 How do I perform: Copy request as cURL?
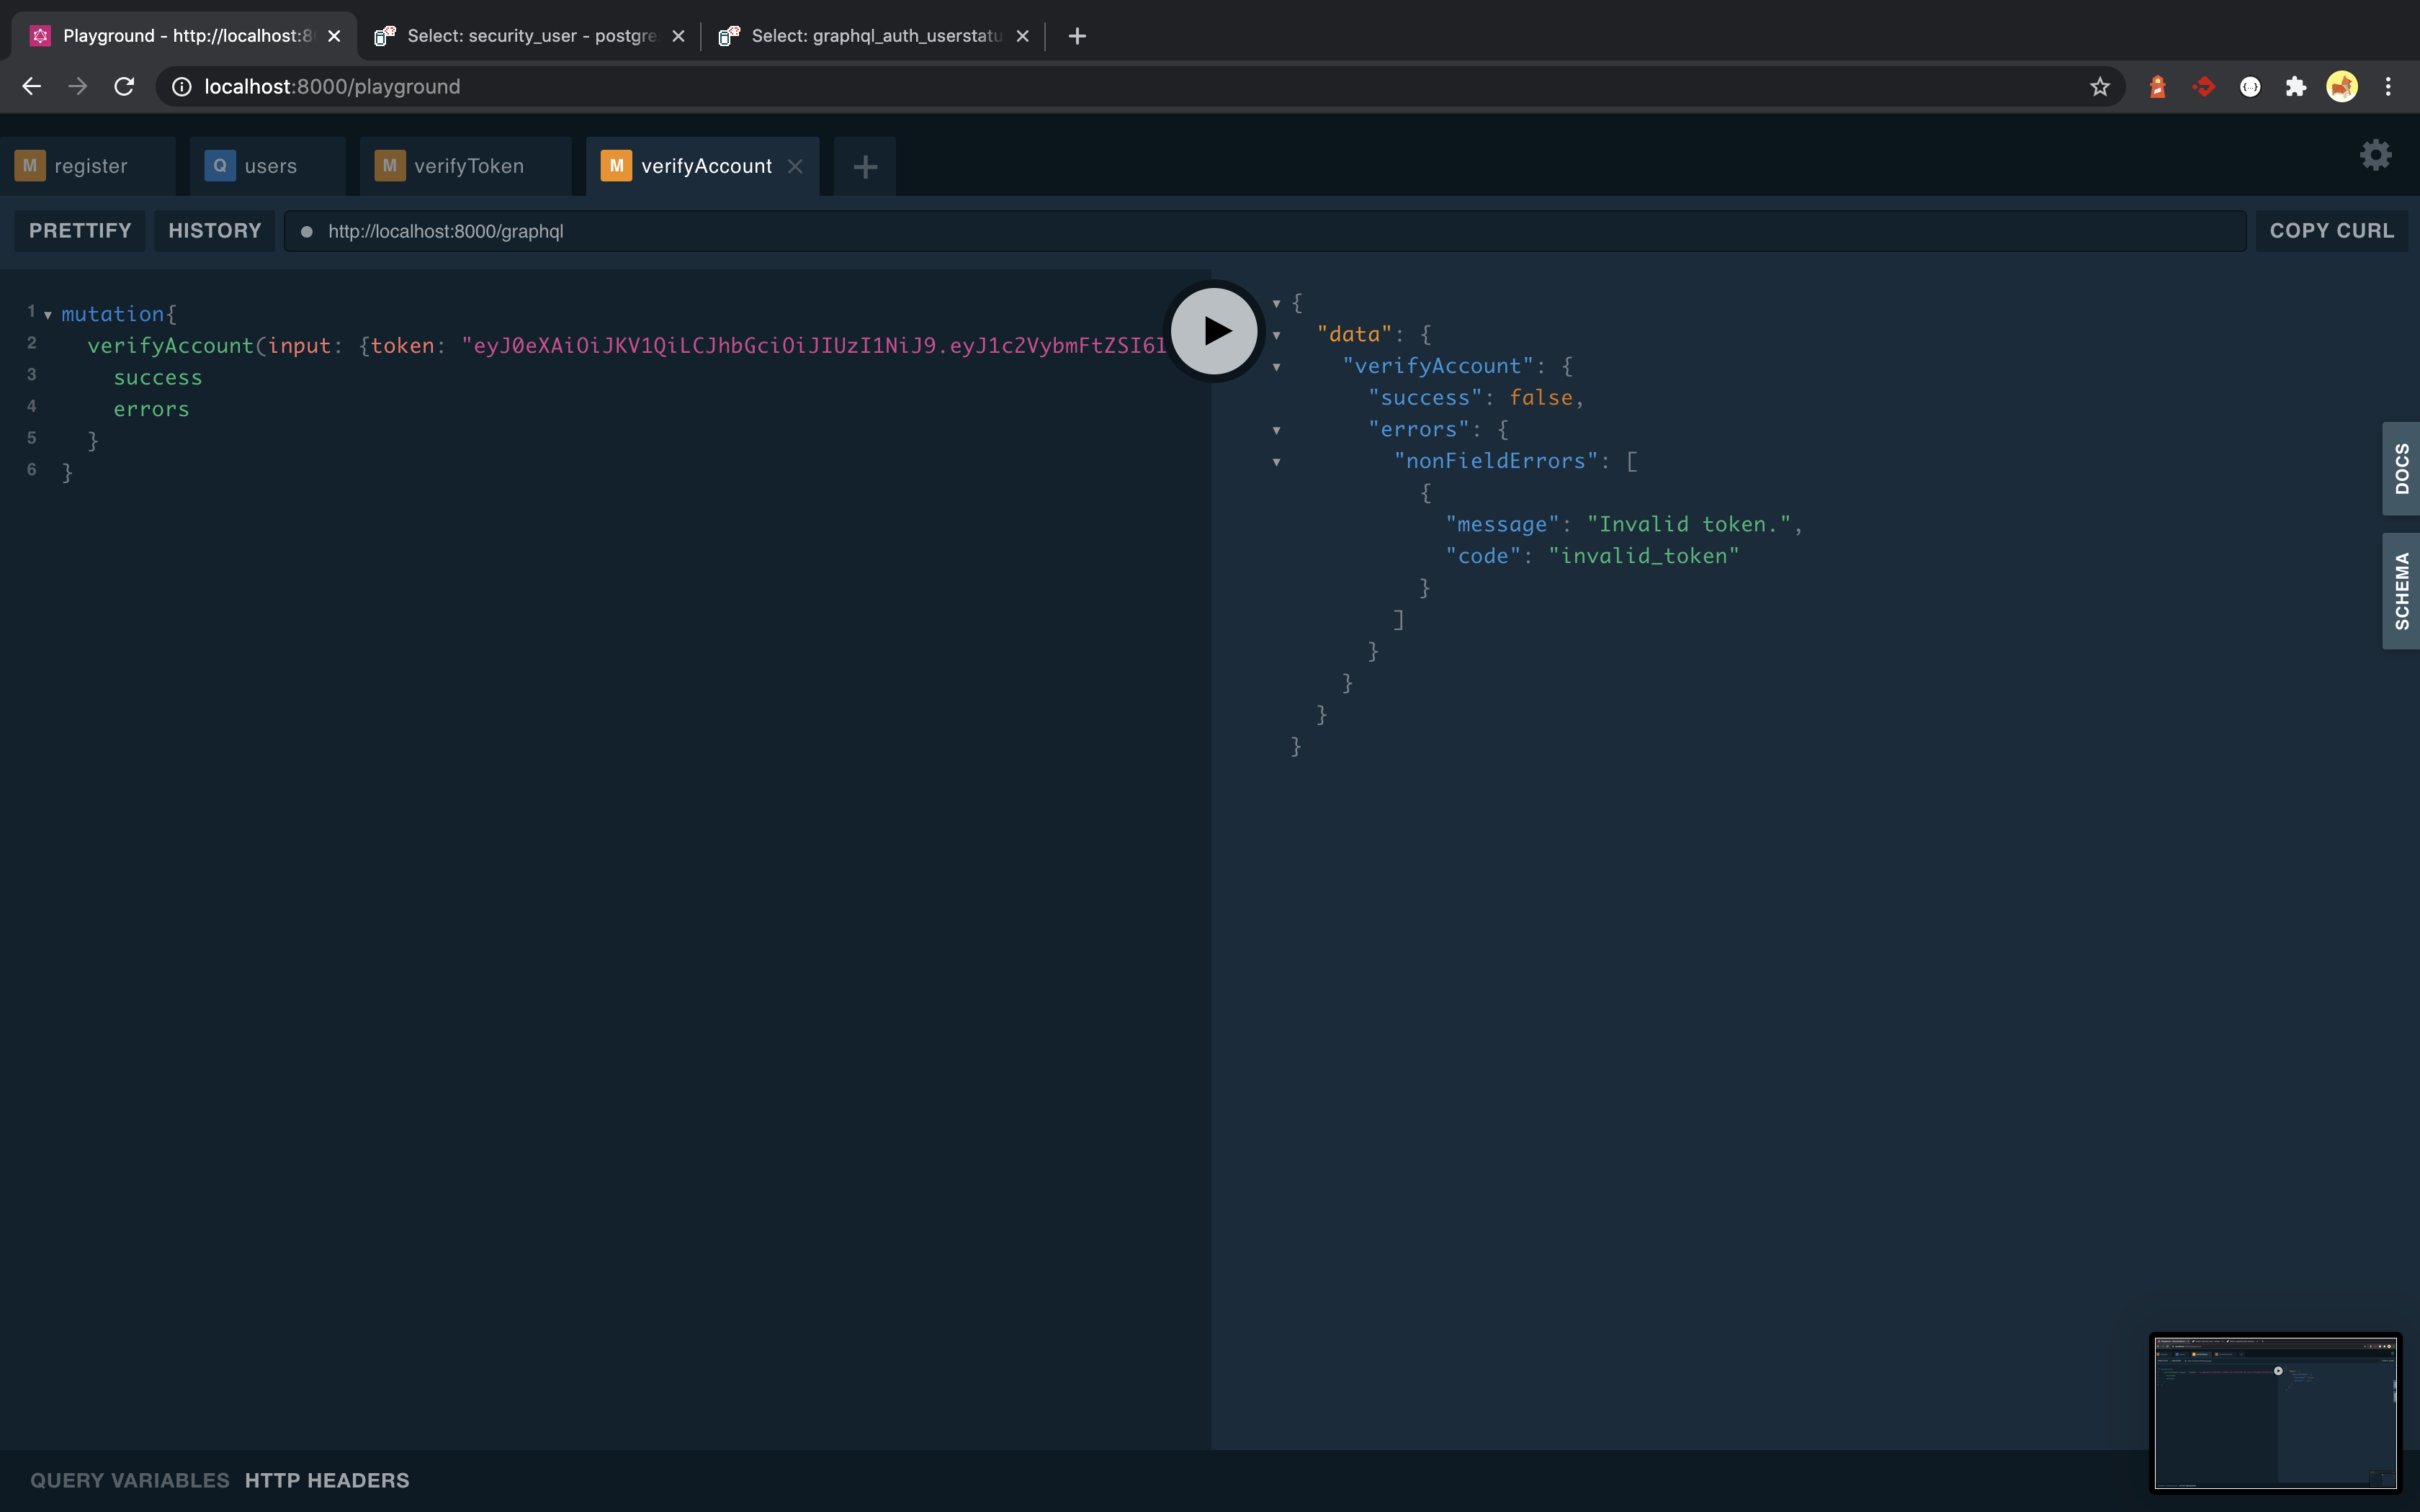(x=2330, y=231)
